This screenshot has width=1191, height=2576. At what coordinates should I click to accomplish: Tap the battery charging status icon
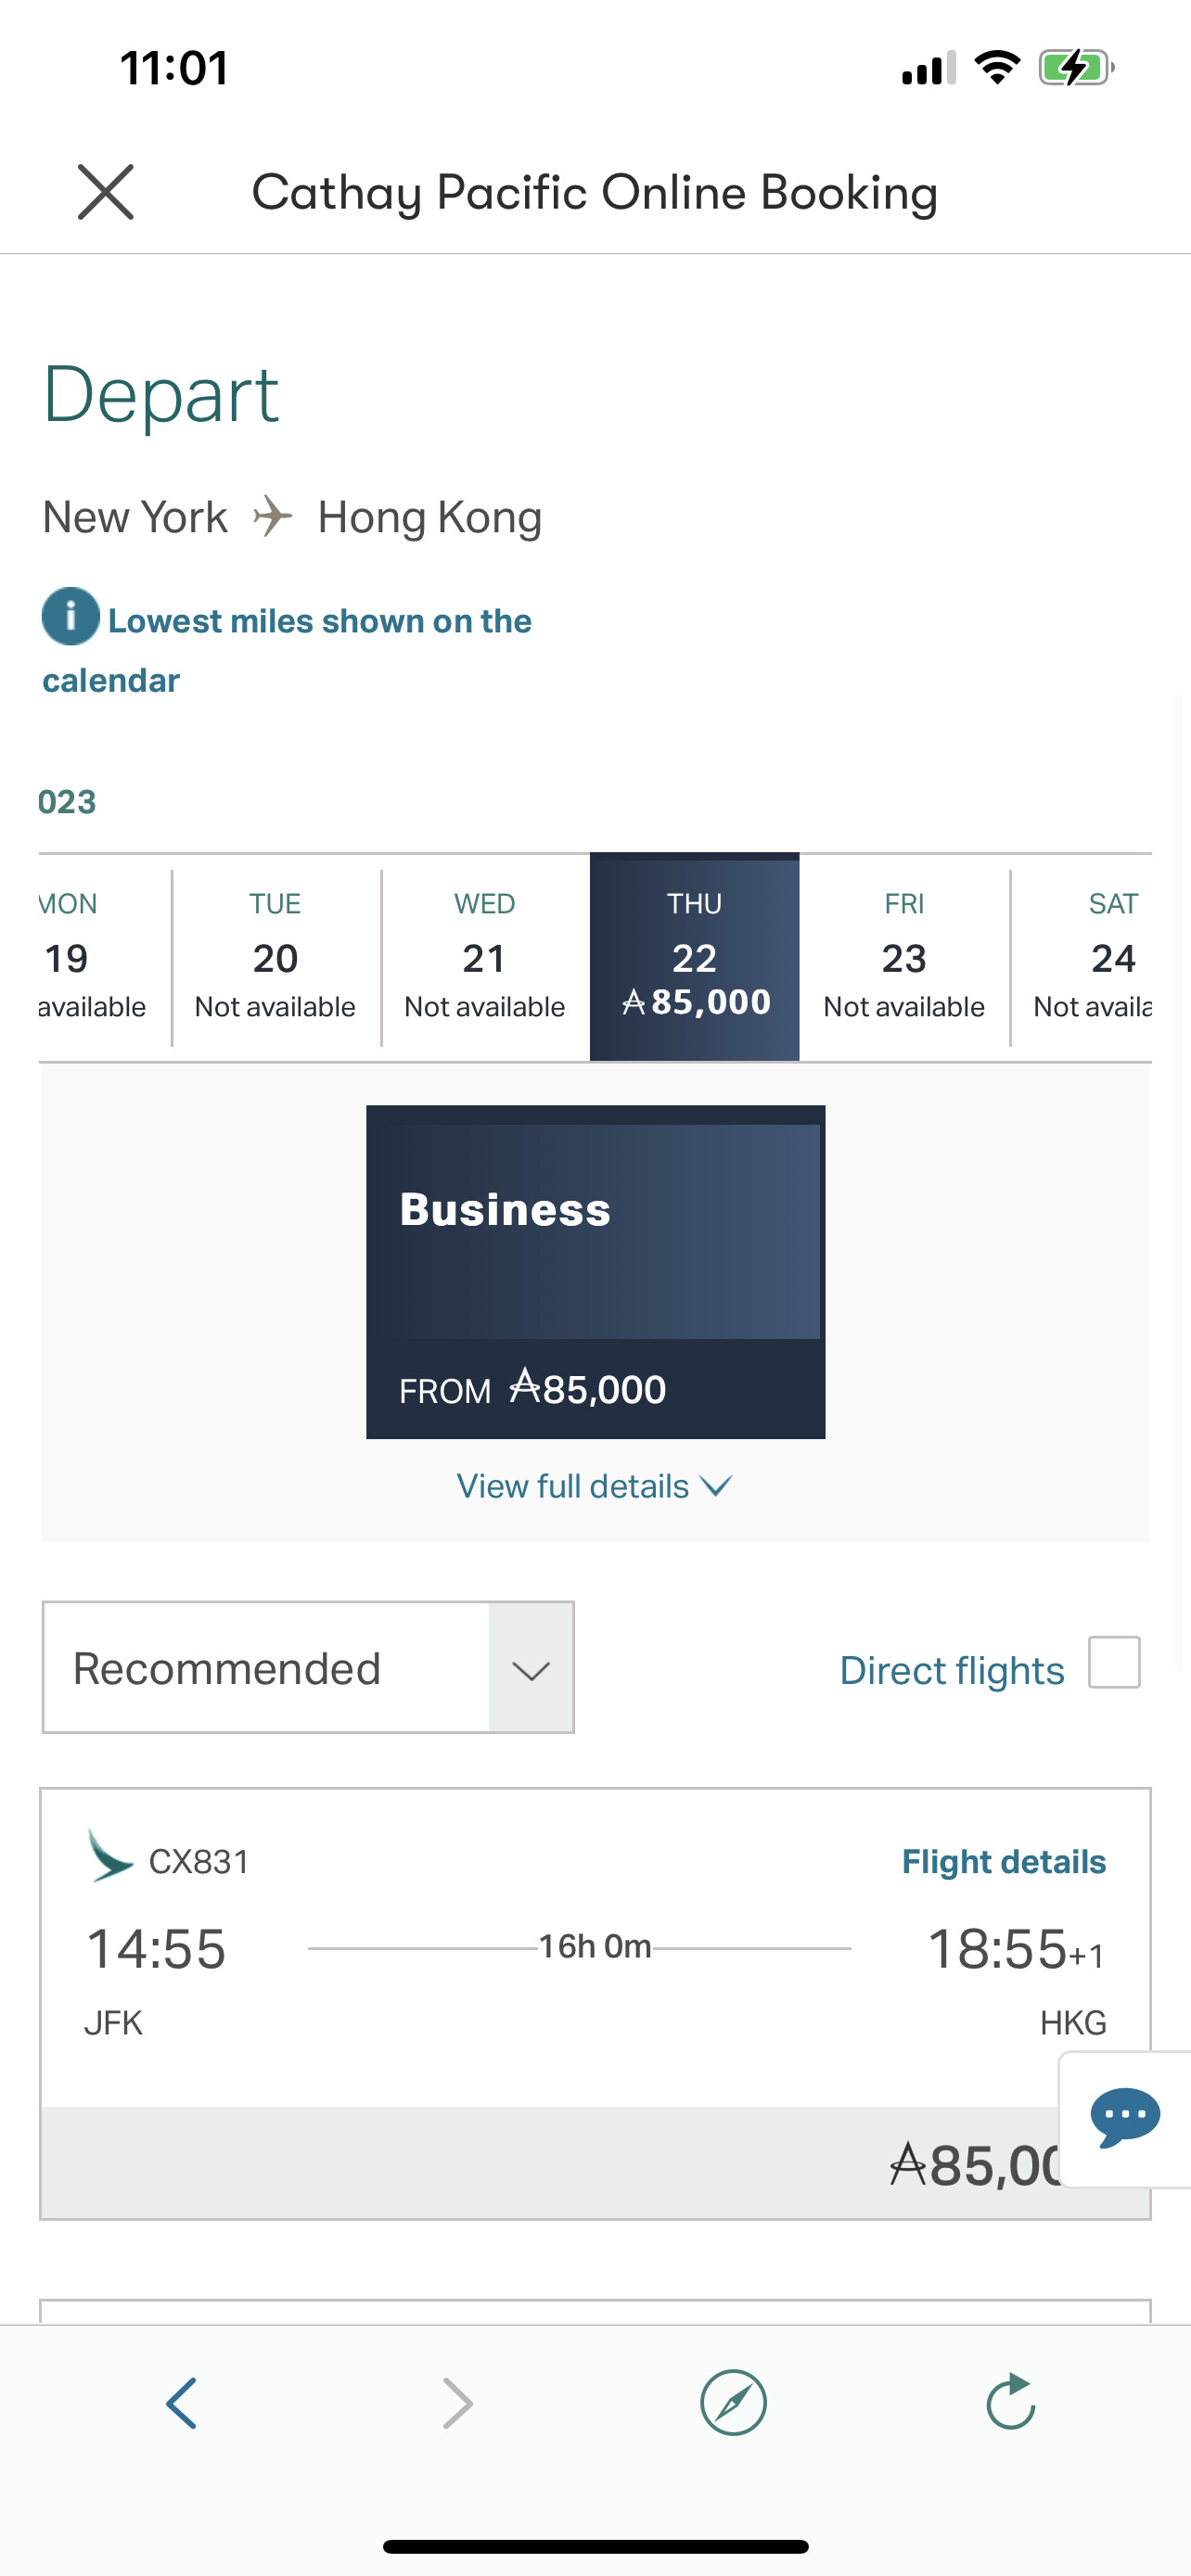[1075, 68]
